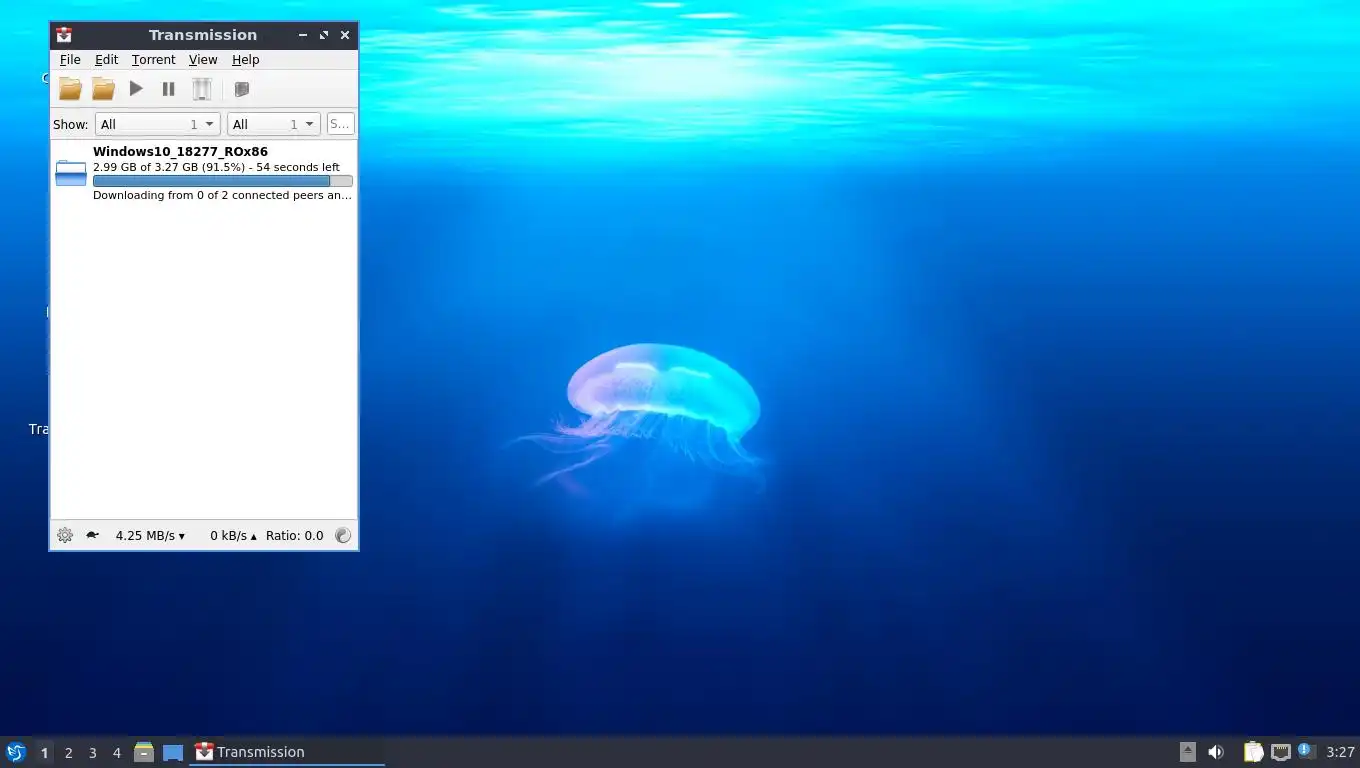
Task: Switch to workspace 3 in the pager
Action: [92, 753]
